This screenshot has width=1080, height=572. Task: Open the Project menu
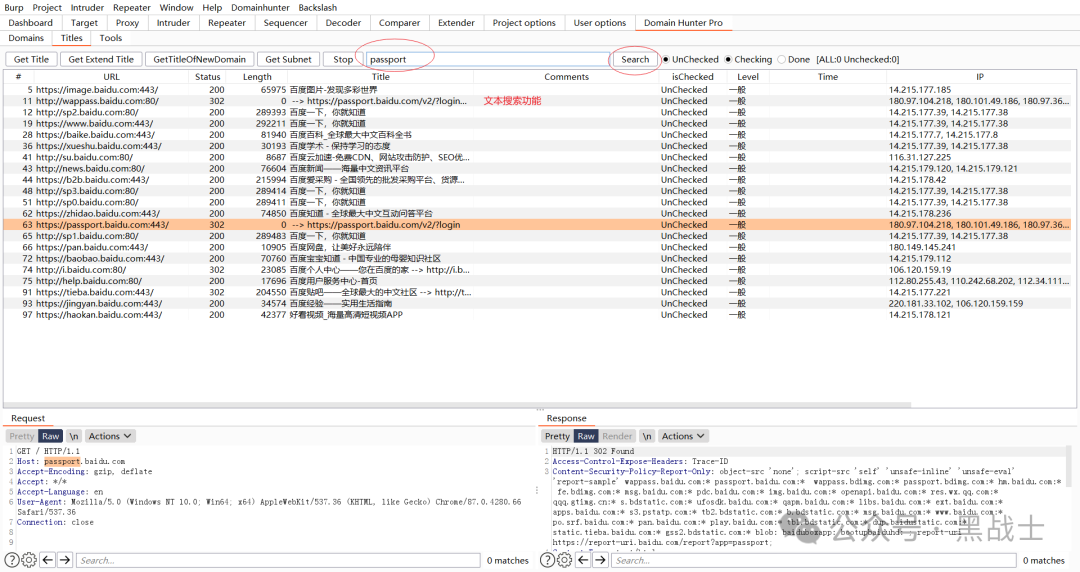point(47,8)
